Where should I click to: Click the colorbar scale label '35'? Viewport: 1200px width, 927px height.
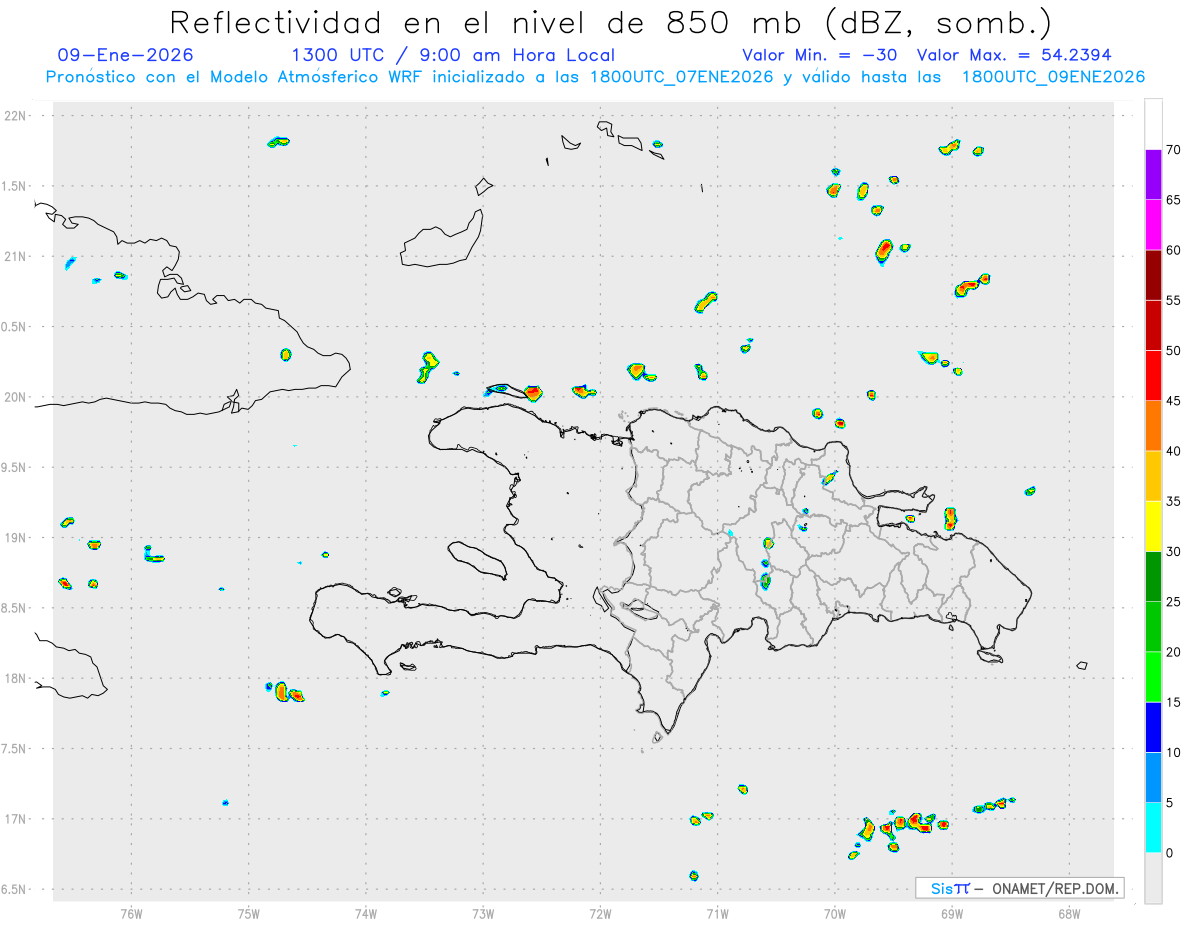pos(1174,501)
